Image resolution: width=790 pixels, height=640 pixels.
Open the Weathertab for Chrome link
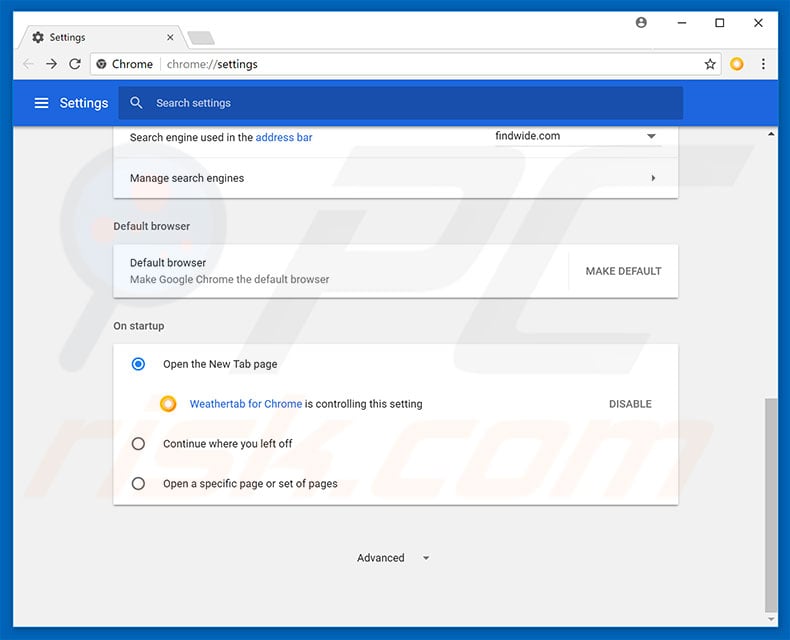[246, 404]
